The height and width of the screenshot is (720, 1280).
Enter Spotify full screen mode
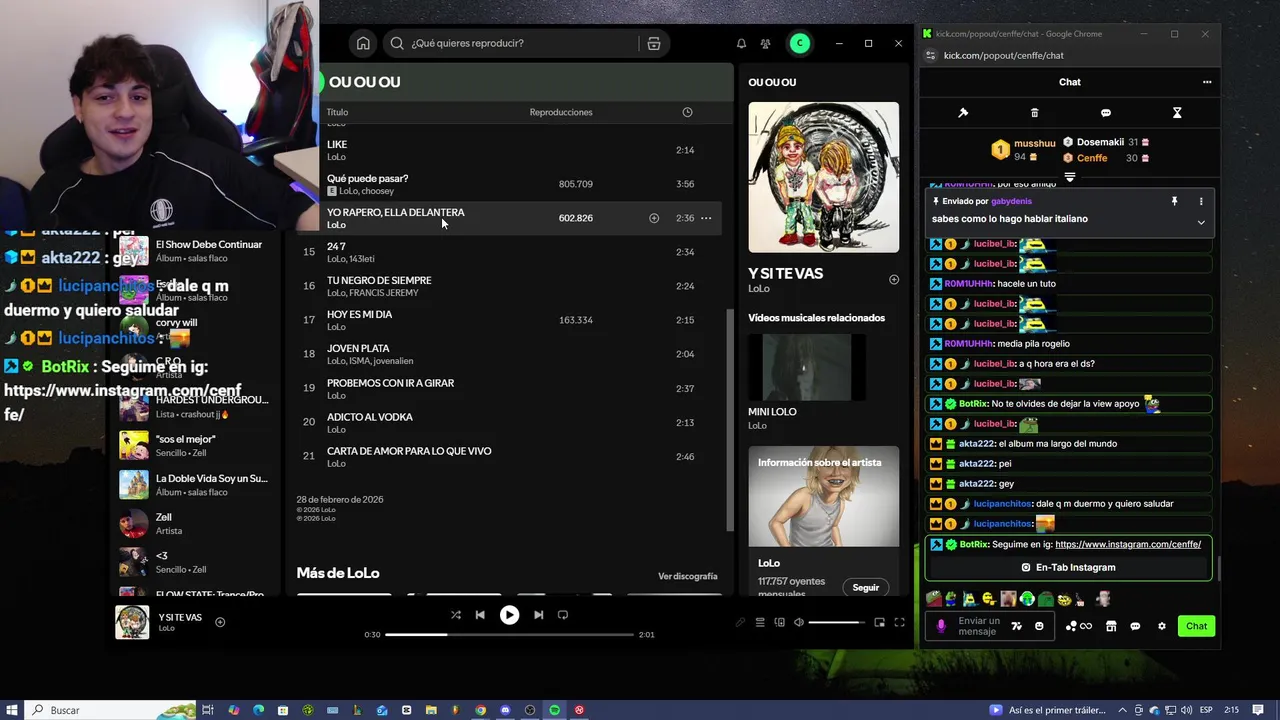pos(899,622)
